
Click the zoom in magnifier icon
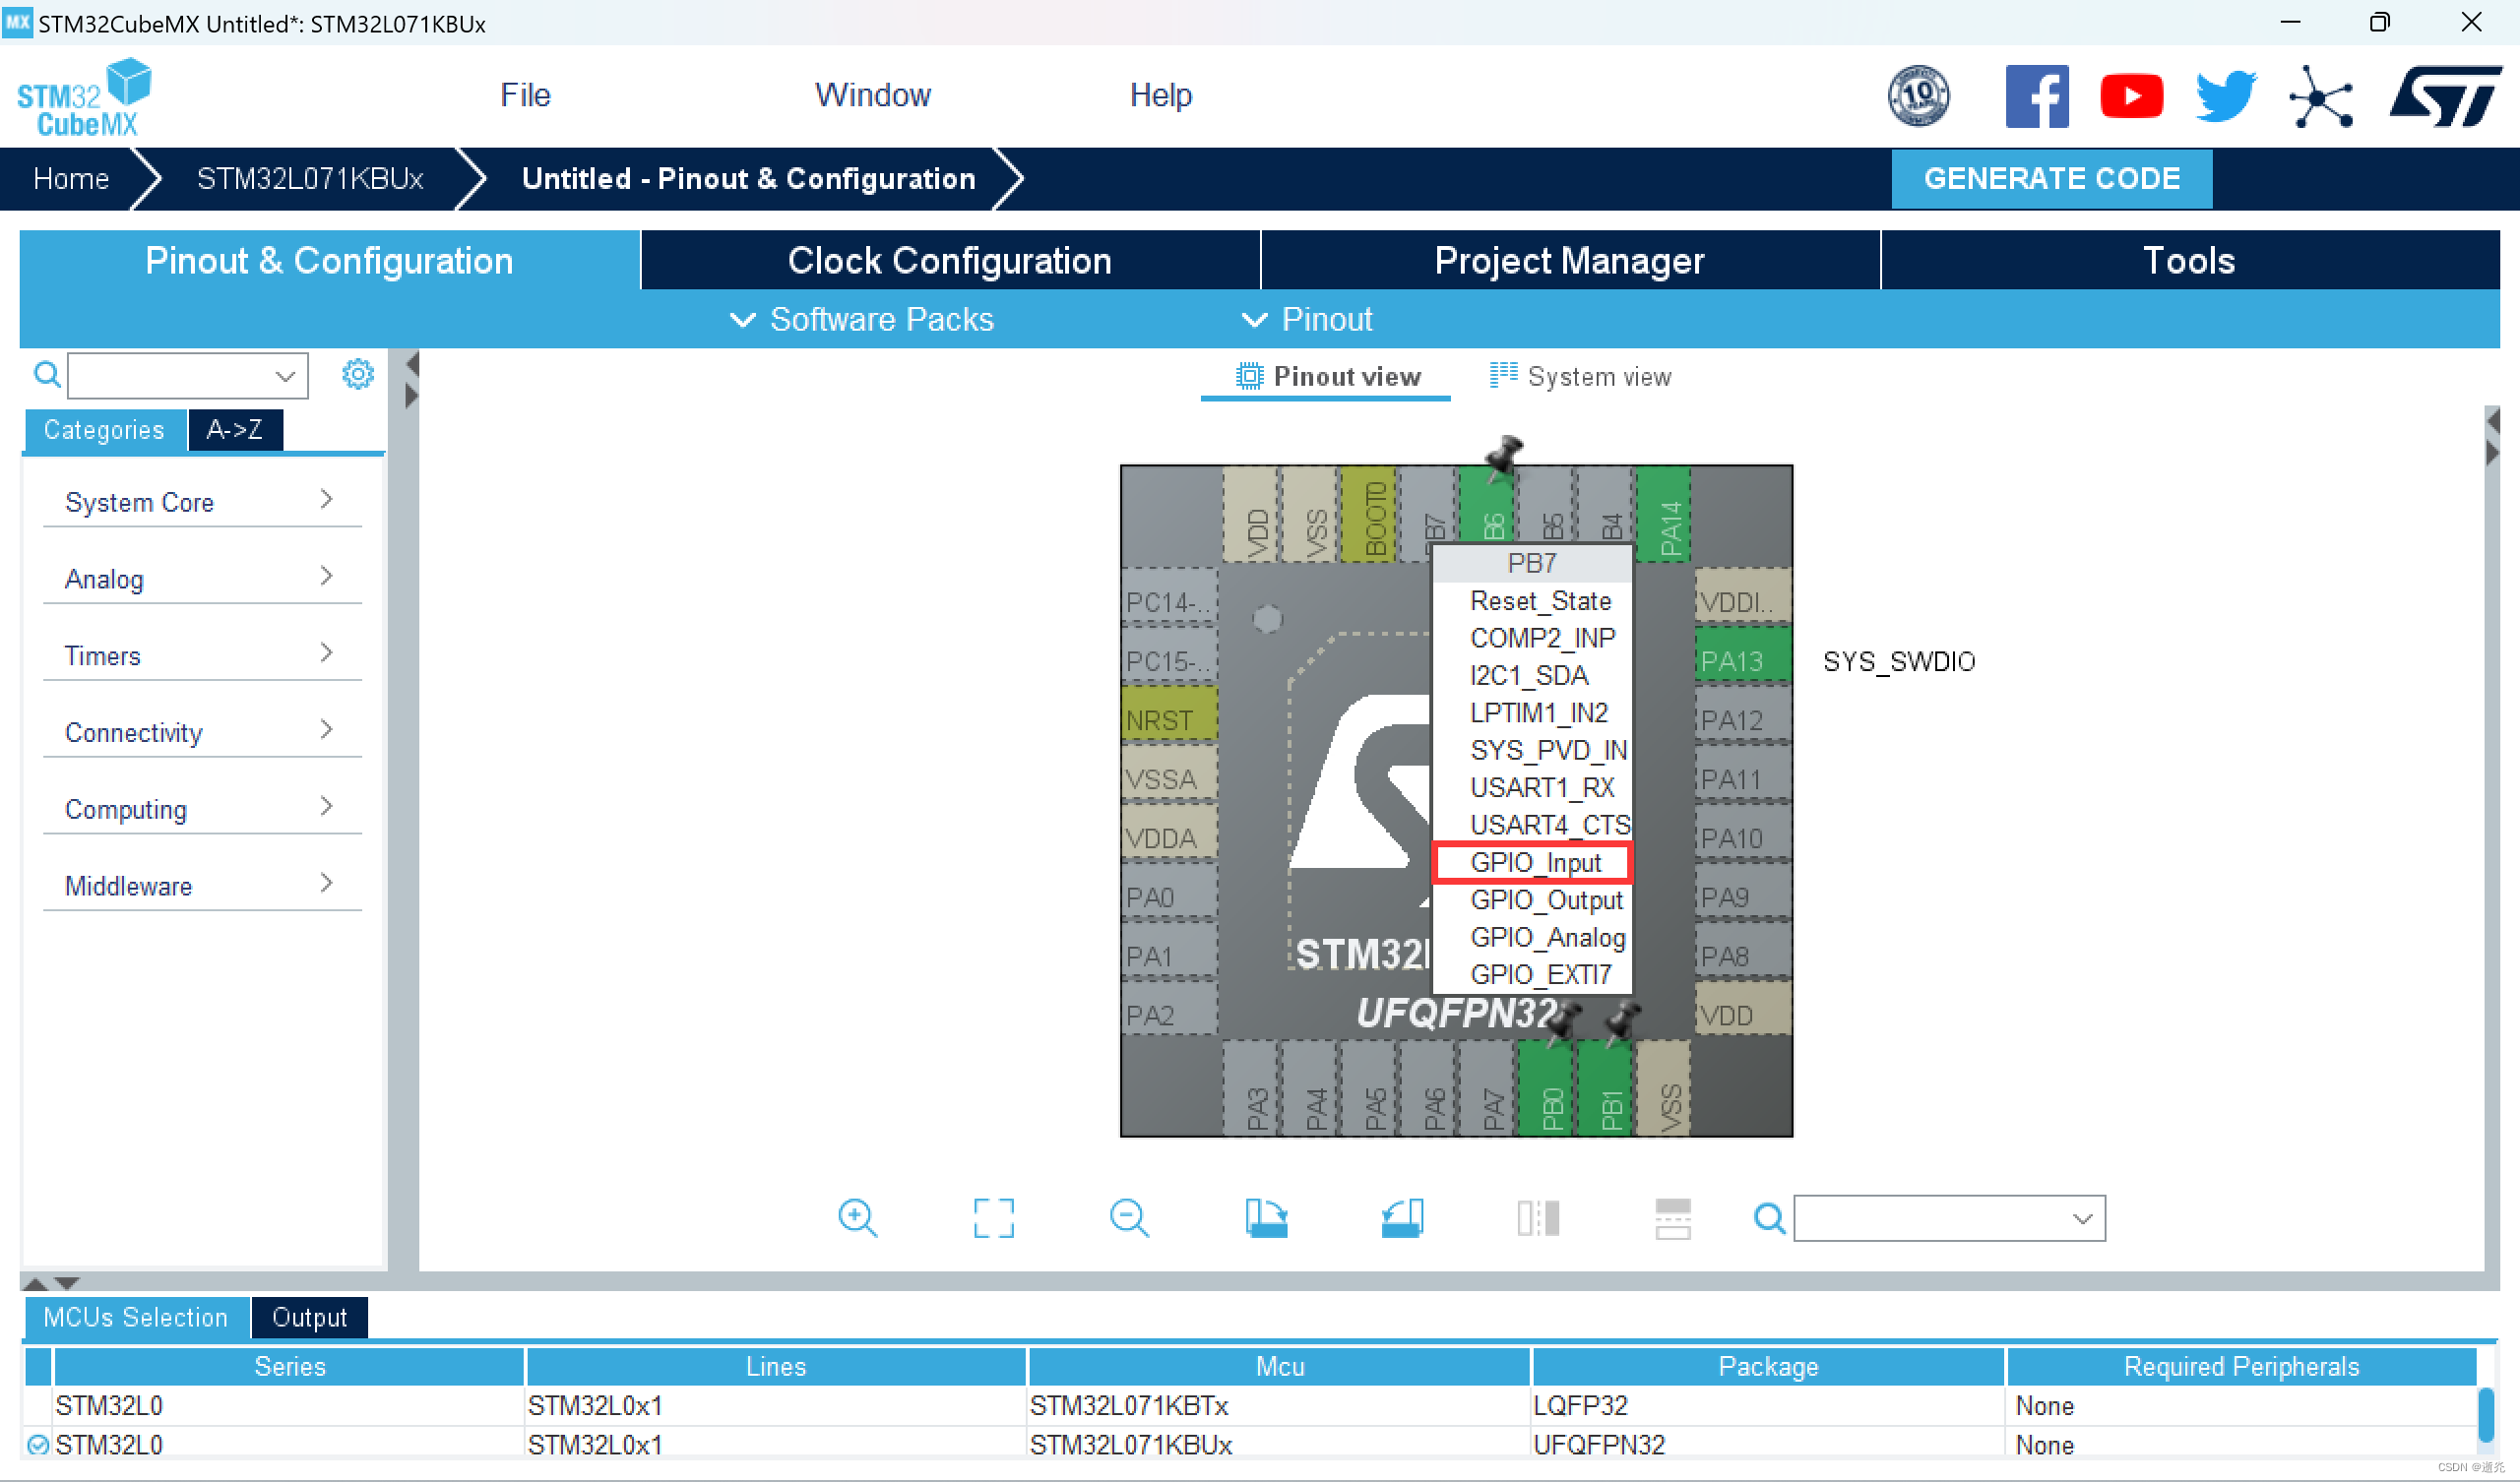(x=857, y=1218)
